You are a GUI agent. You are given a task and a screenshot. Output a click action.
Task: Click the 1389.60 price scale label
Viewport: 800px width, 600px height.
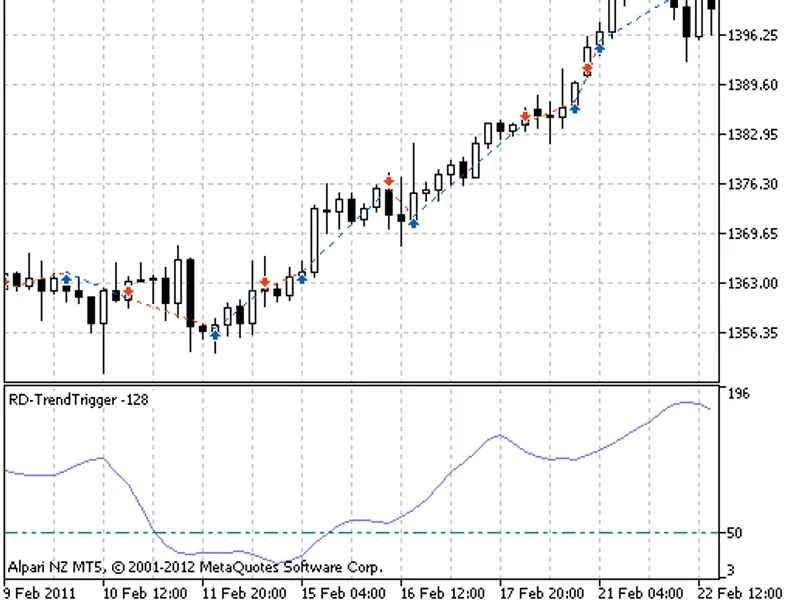coord(753,85)
